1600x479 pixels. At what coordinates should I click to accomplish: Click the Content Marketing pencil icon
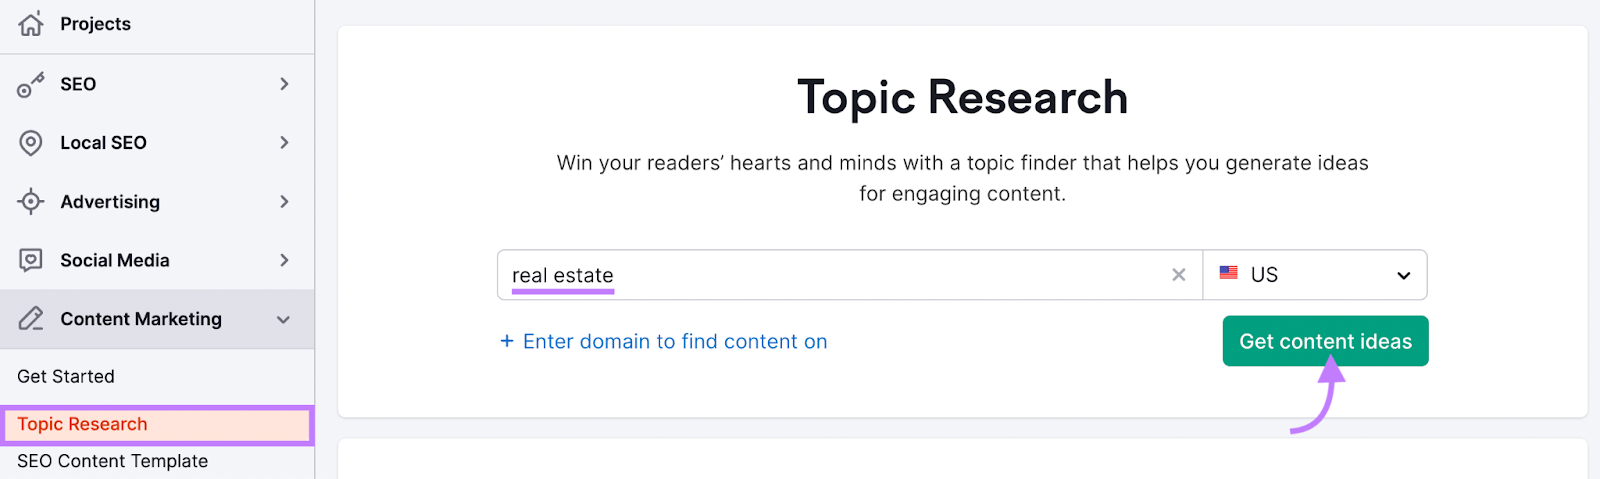pyautogui.click(x=31, y=319)
